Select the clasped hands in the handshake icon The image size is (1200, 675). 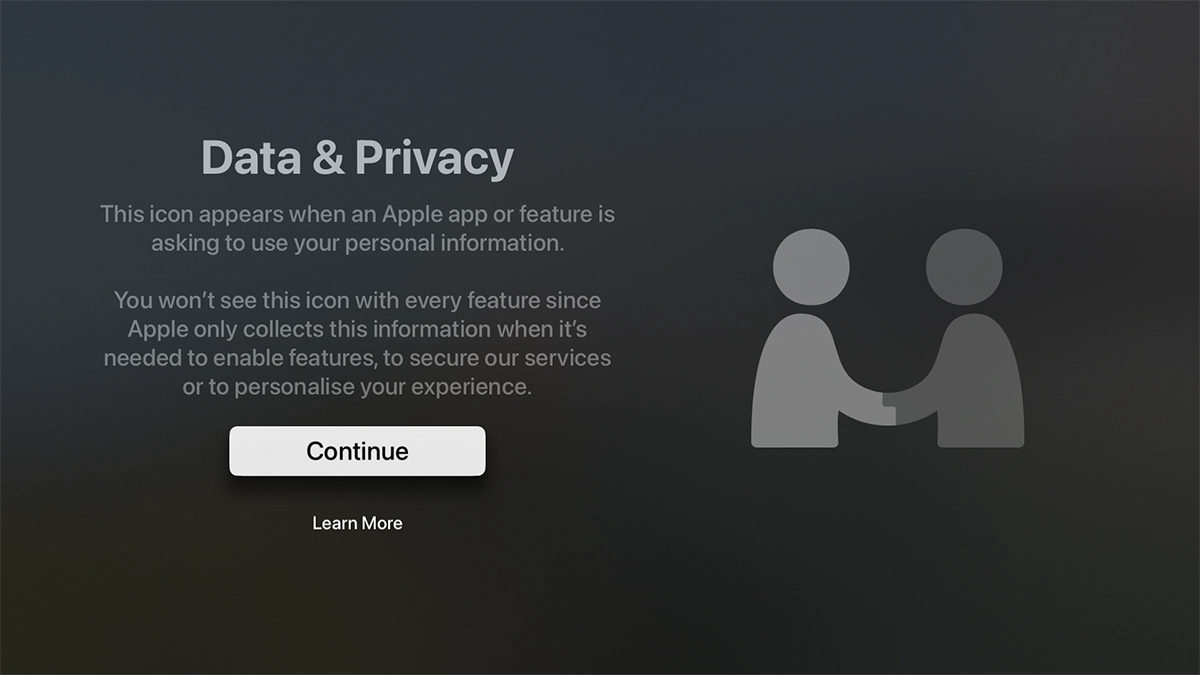[884, 407]
